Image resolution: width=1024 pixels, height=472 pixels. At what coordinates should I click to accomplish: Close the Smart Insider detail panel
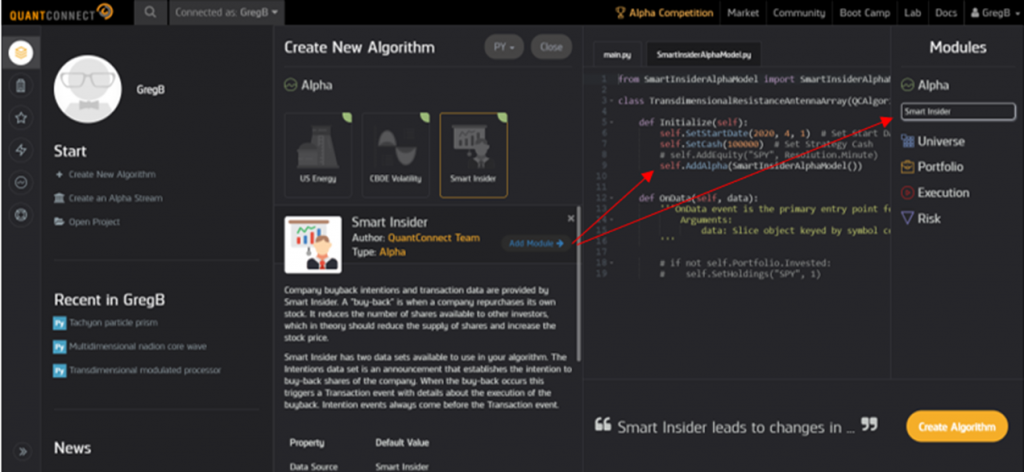pos(571,218)
